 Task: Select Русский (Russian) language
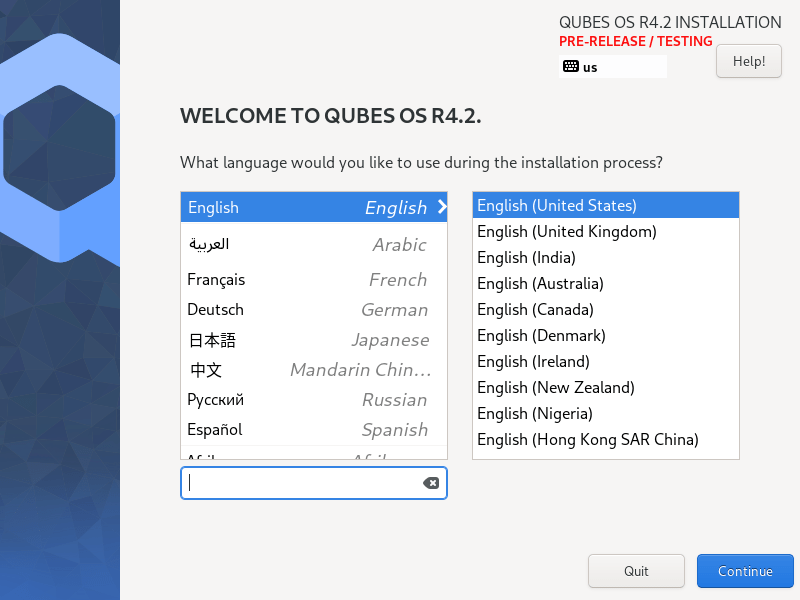(x=314, y=400)
